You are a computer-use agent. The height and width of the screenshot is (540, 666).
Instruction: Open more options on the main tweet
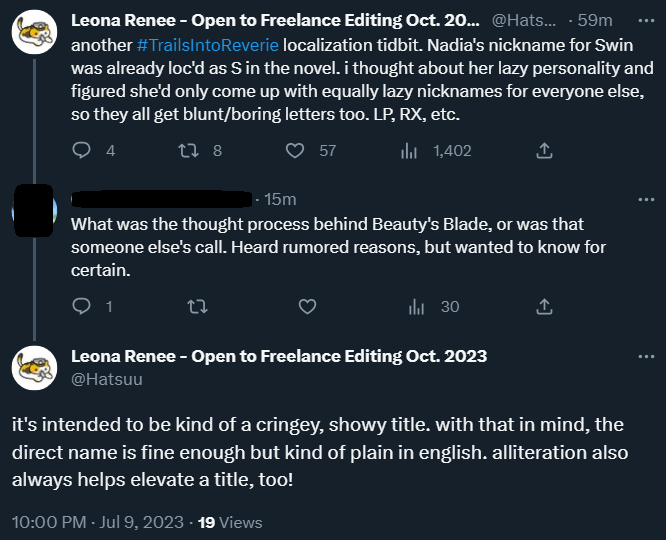pos(646,356)
